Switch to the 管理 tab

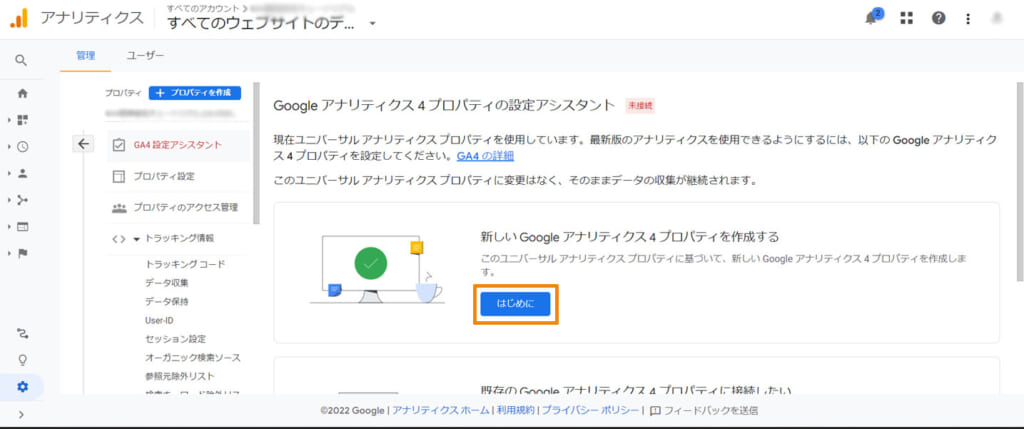tap(86, 56)
